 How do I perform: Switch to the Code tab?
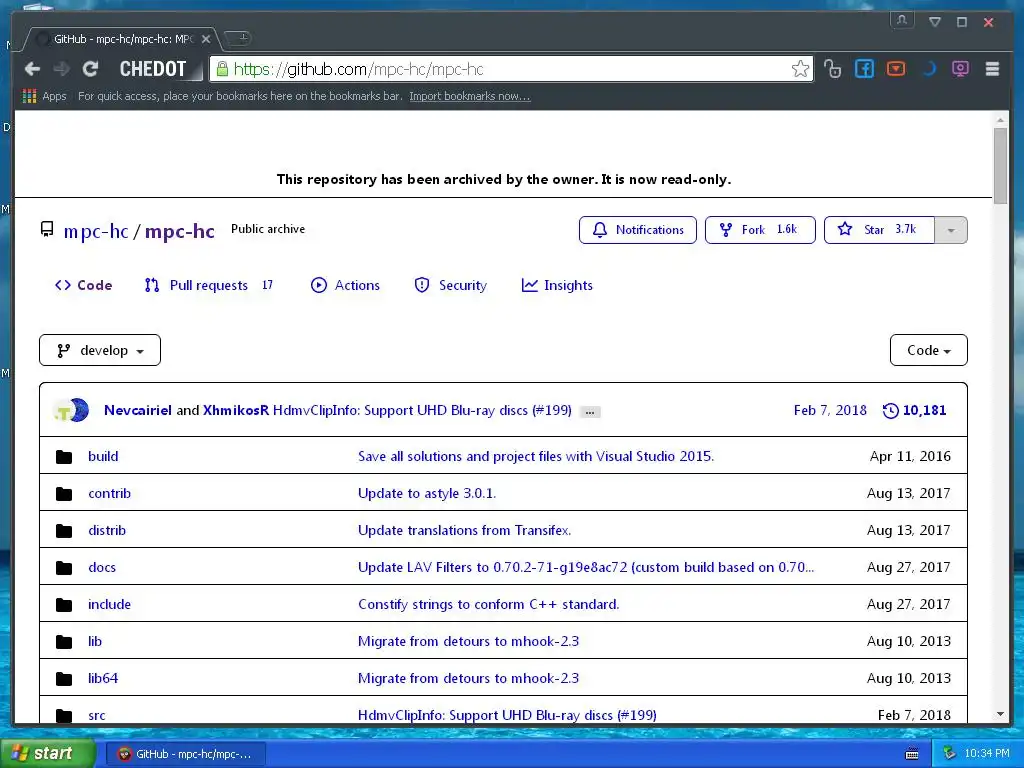click(x=84, y=285)
